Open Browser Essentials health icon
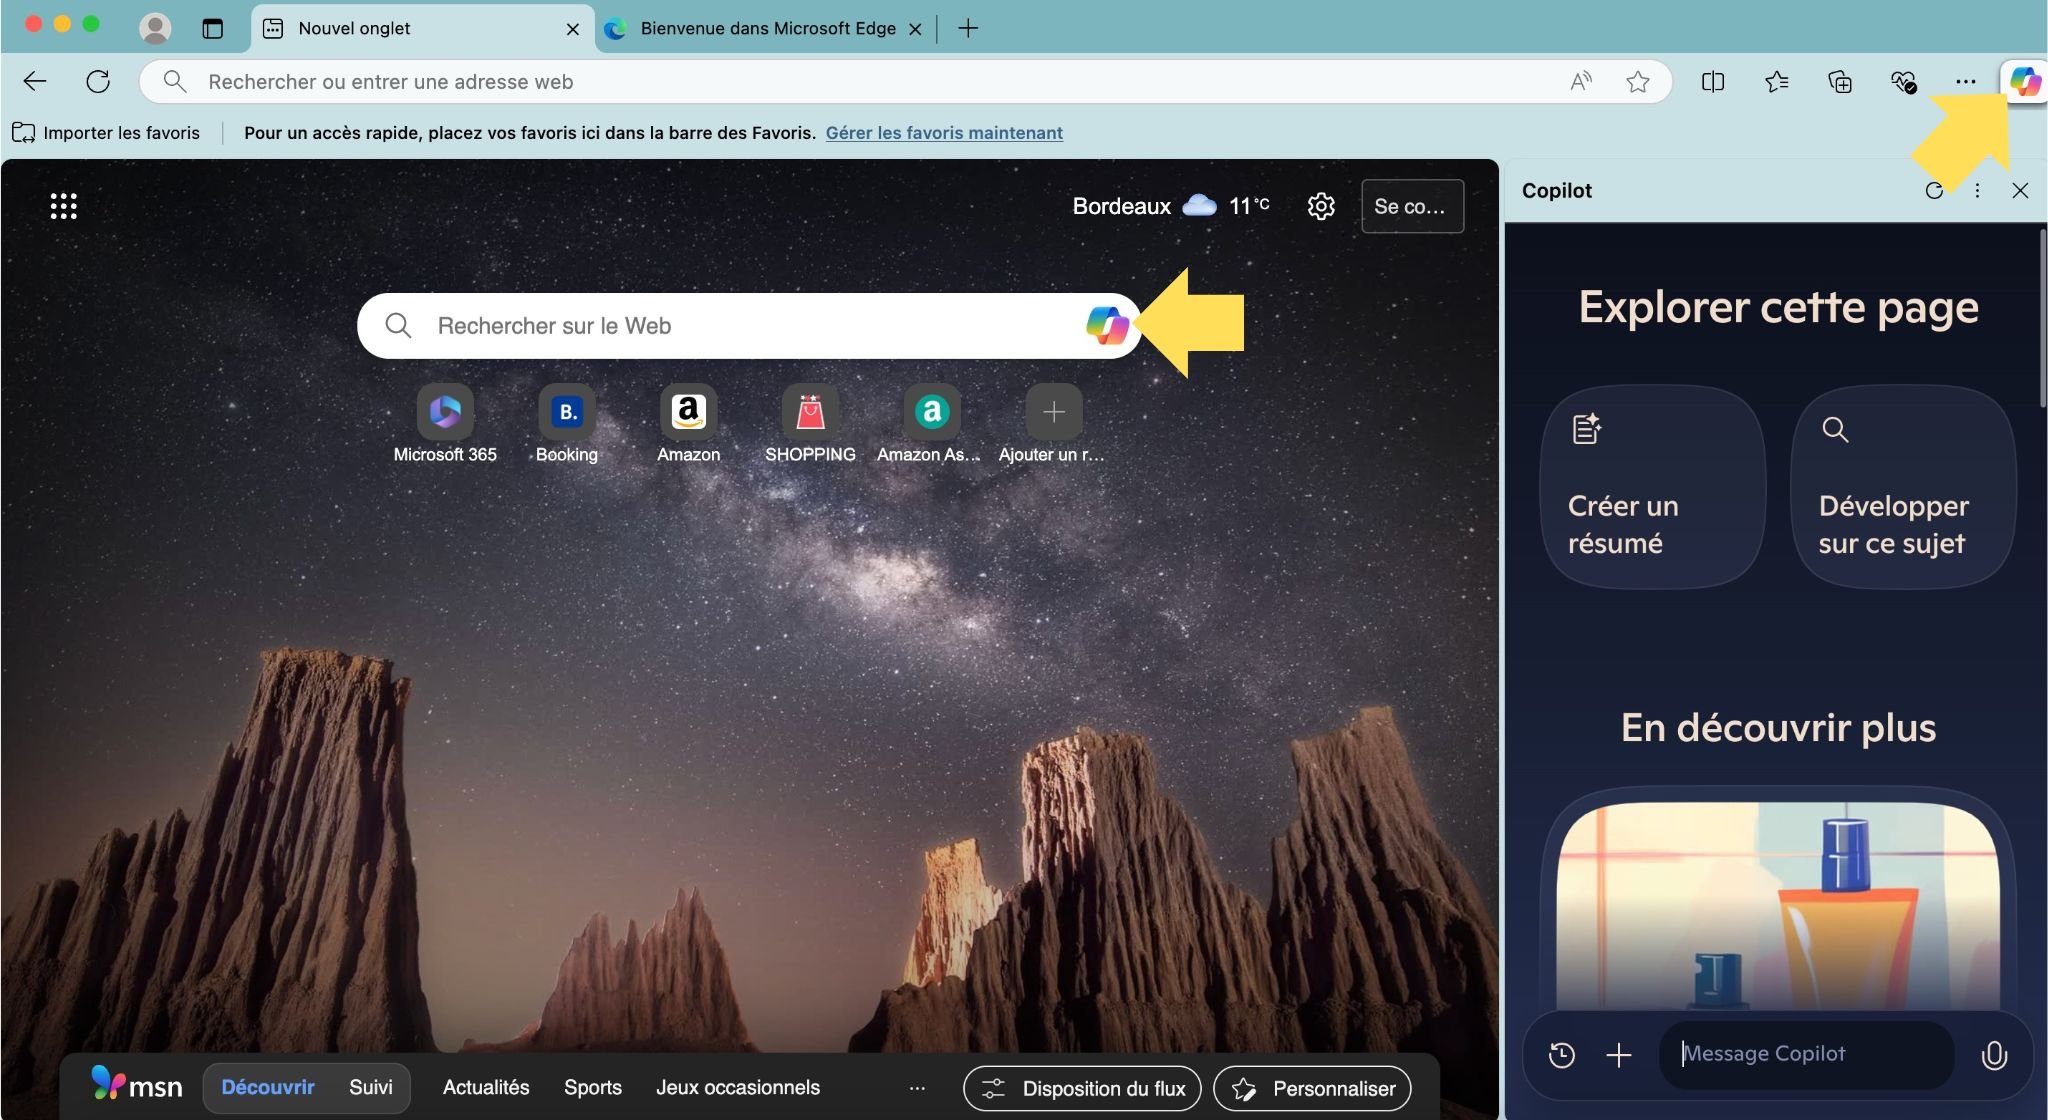This screenshot has height=1120, width=2048. [x=1903, y=81]
